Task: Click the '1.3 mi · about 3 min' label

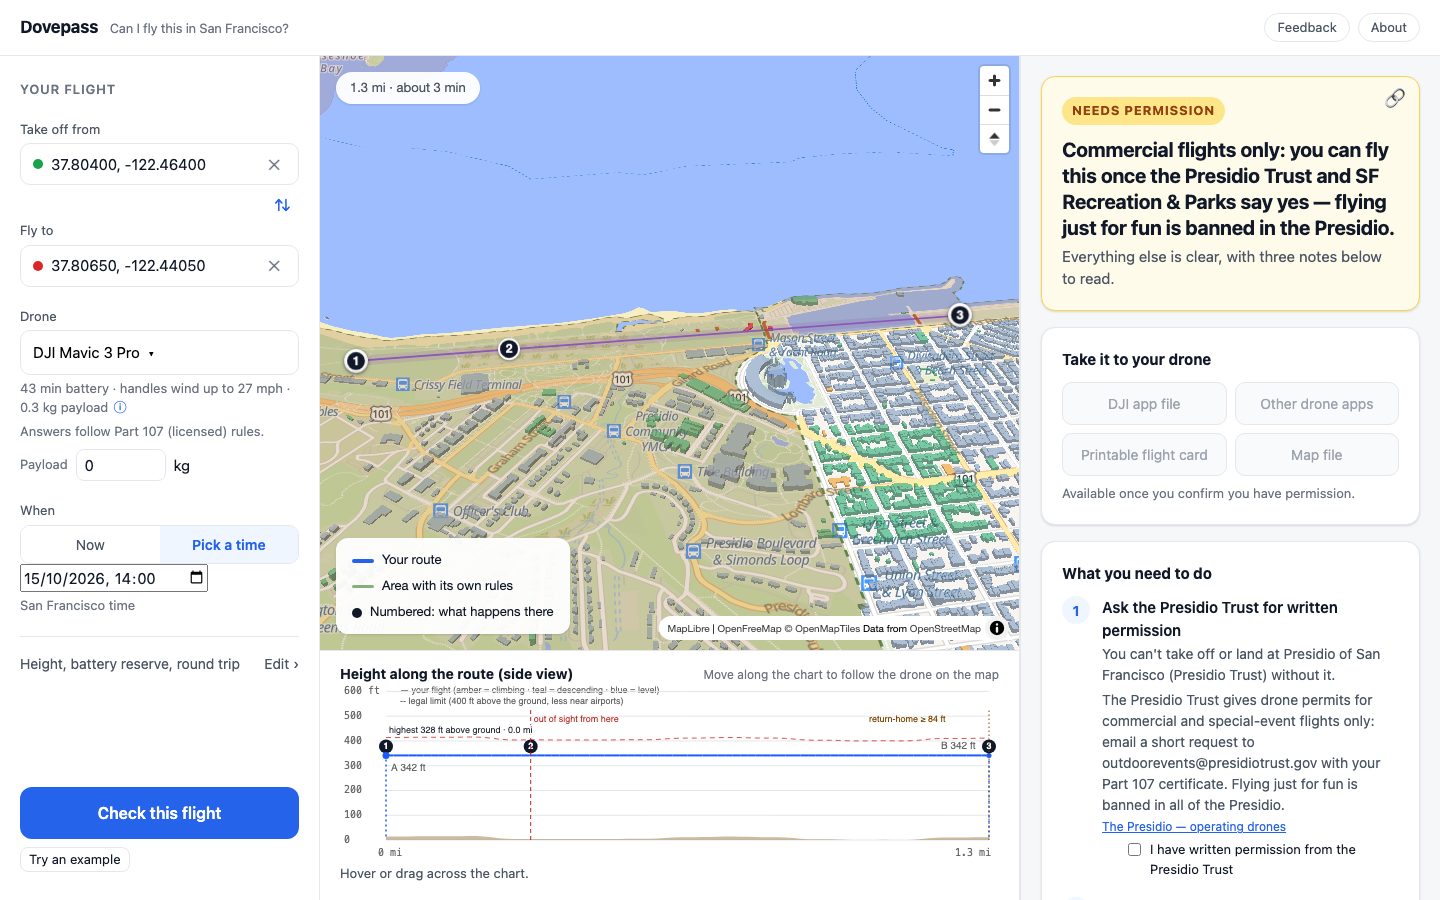Action: 408,88
